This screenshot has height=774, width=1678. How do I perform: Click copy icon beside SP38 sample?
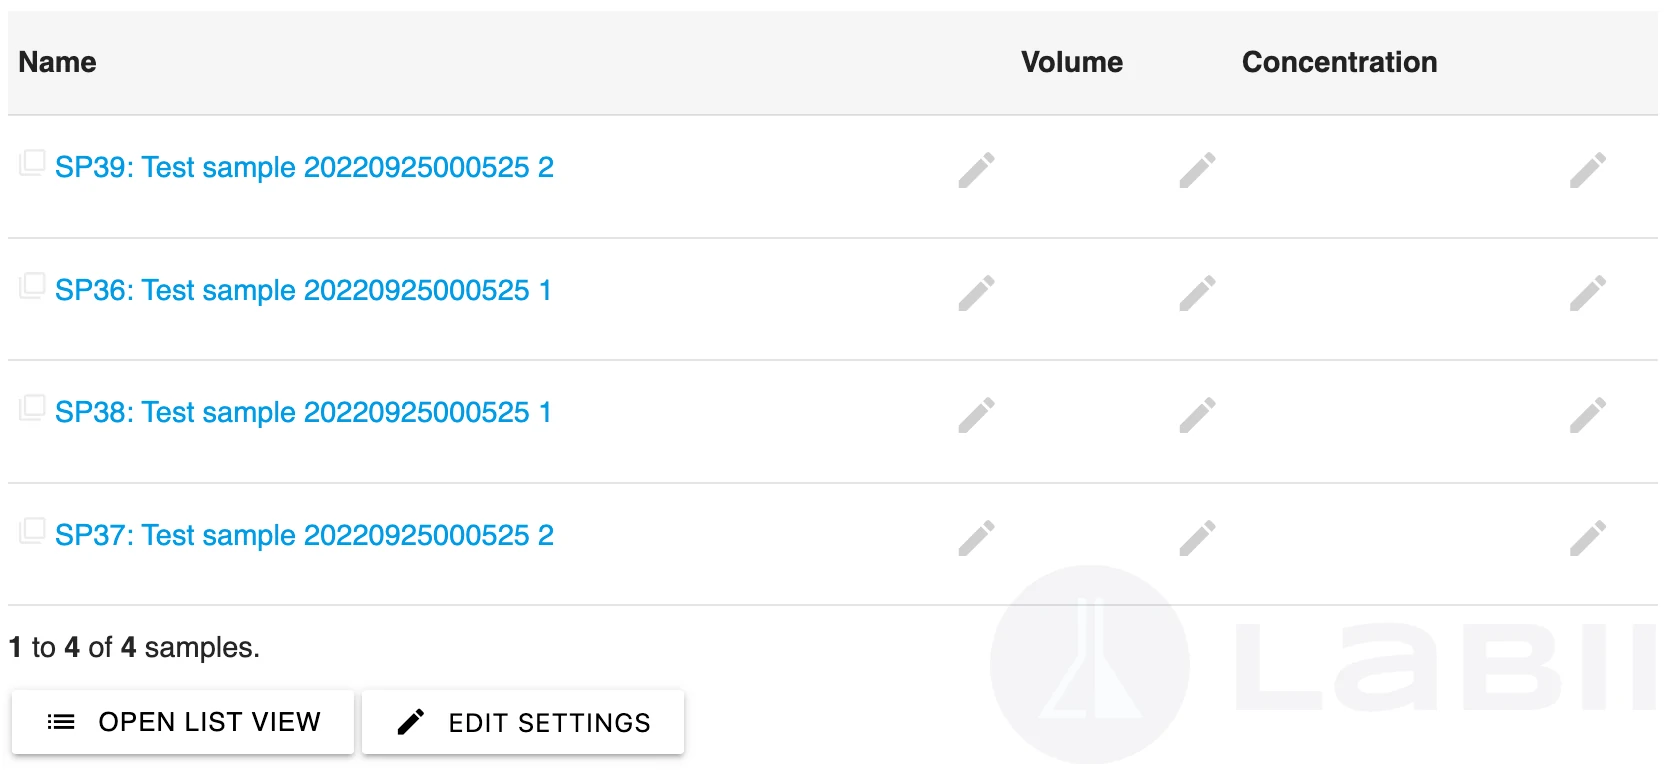(x=32, y=408)
